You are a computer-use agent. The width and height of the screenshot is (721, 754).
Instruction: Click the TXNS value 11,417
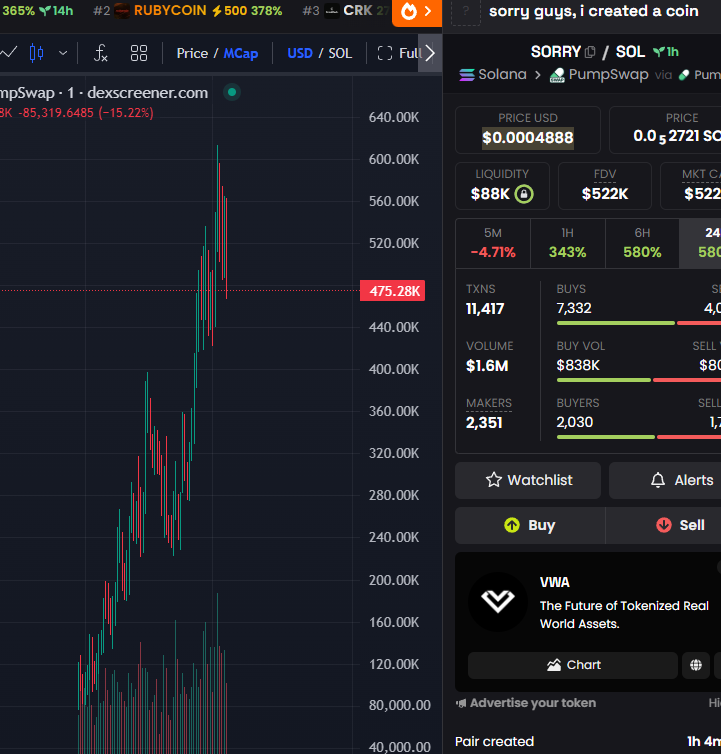pyautogui.click(x=485, y=309)
